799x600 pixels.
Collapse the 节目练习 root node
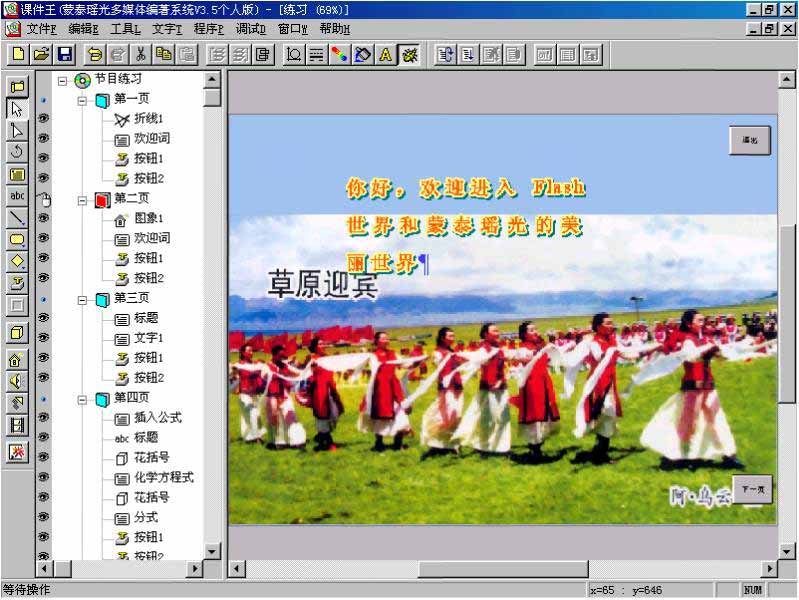click(62, 81)
